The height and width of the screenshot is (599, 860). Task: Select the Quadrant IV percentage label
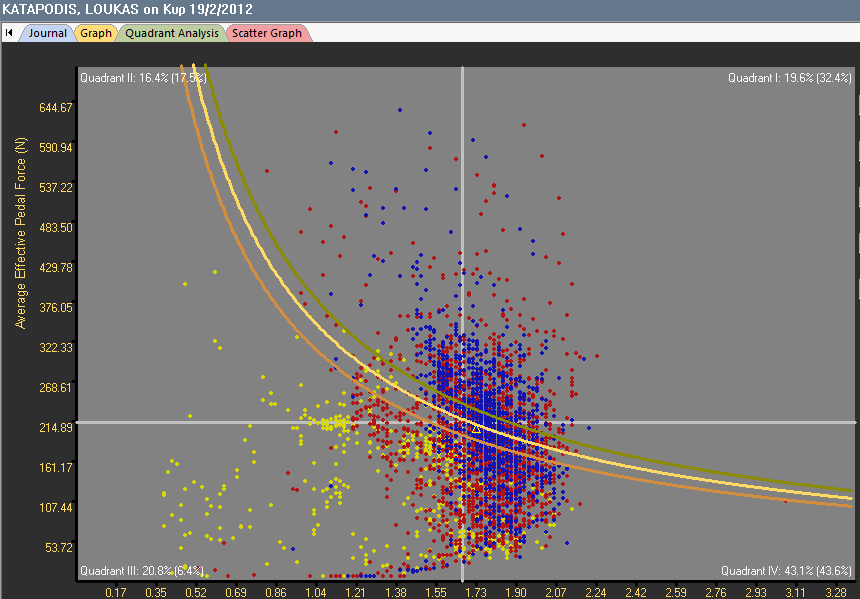point(786,571)
